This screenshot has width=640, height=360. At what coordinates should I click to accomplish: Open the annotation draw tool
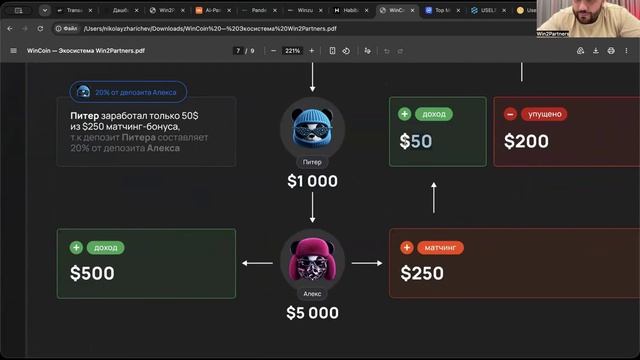[x=367, y=51]
